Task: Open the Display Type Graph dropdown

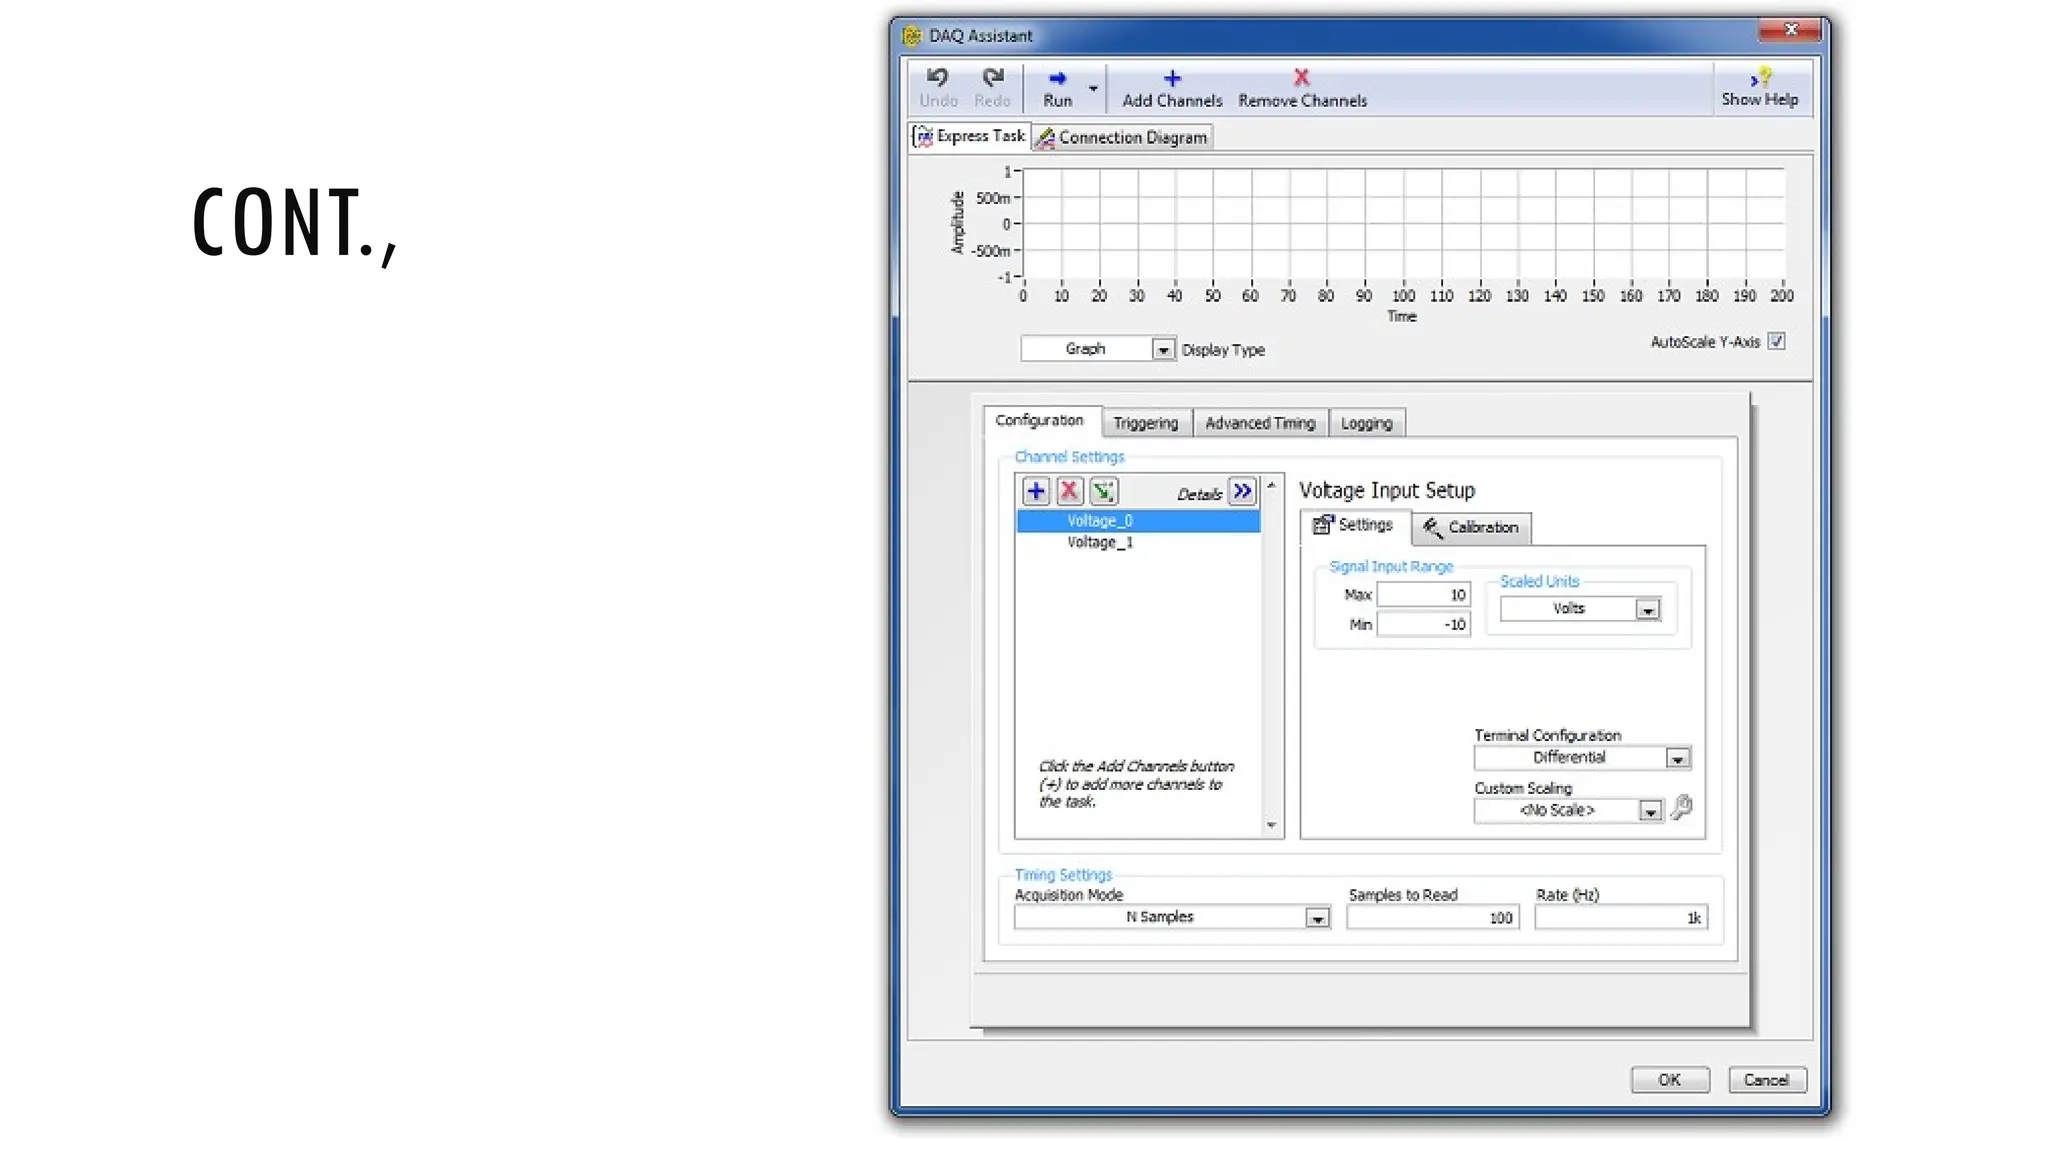Action: [1162, 350]
